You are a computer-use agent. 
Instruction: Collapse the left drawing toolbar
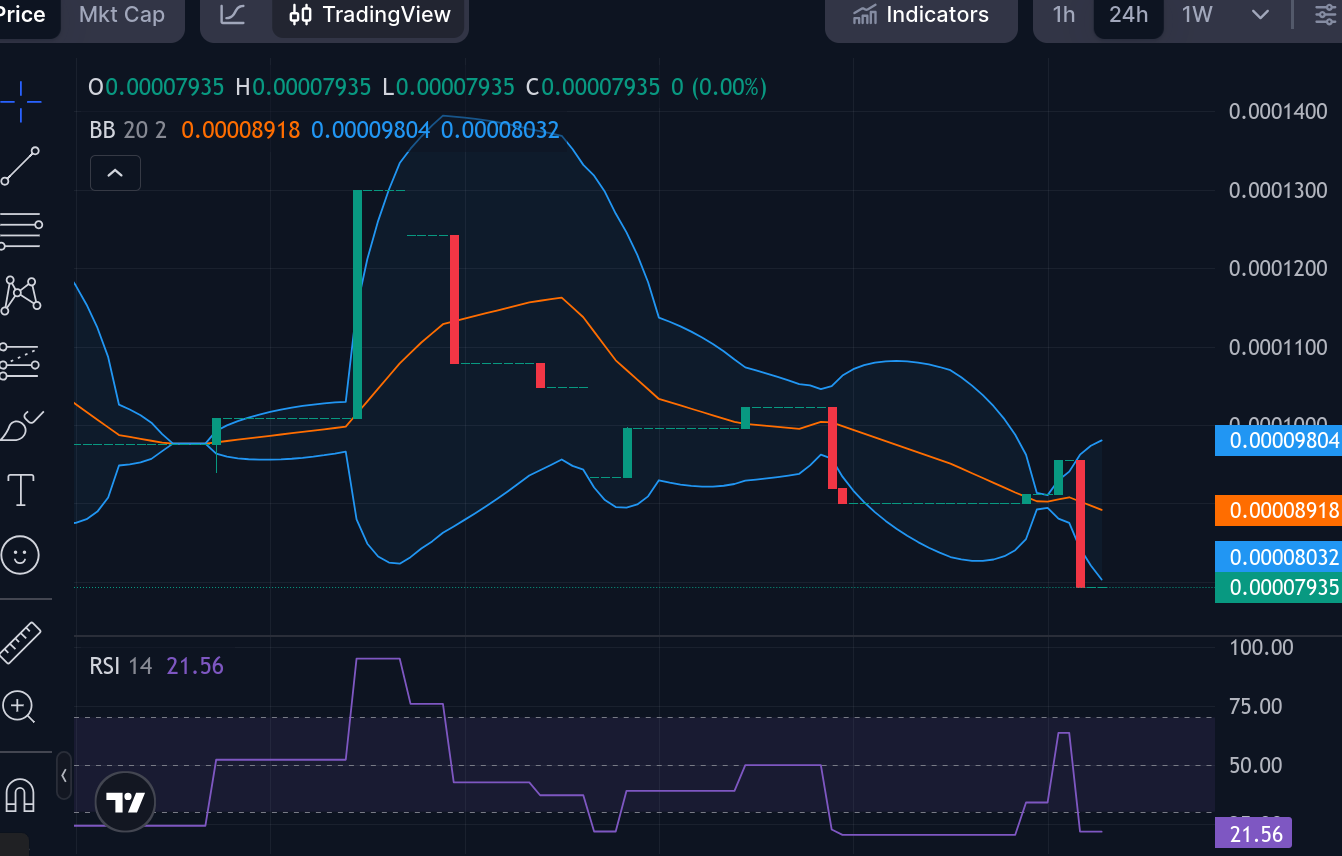[x=64, y=775]
